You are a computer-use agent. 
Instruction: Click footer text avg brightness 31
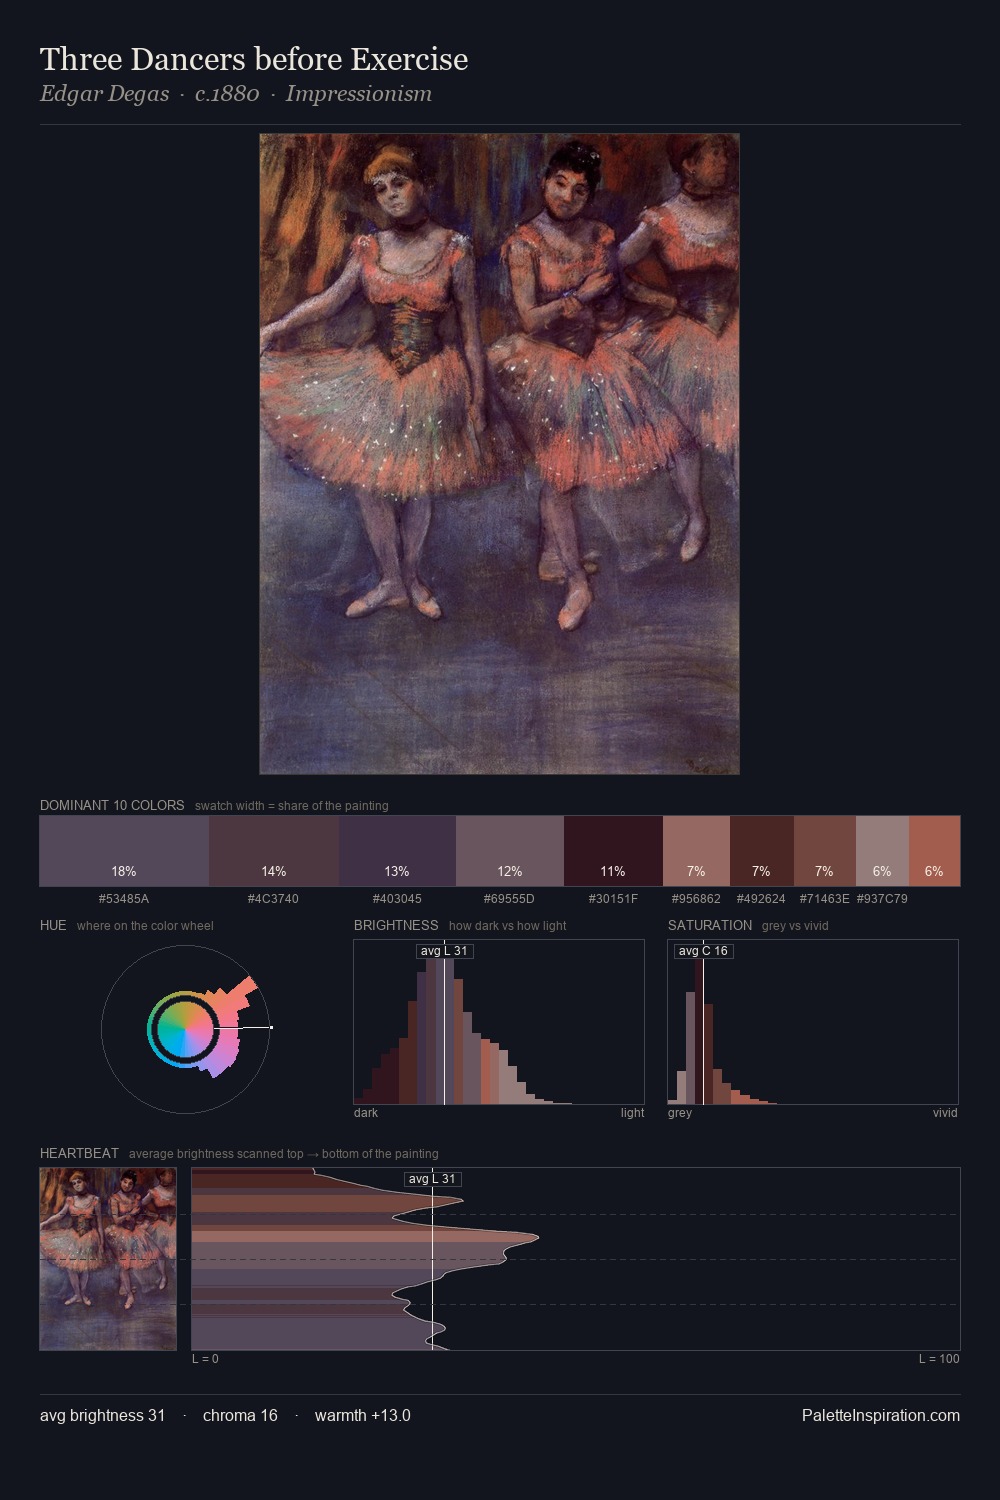(103, 1415)
